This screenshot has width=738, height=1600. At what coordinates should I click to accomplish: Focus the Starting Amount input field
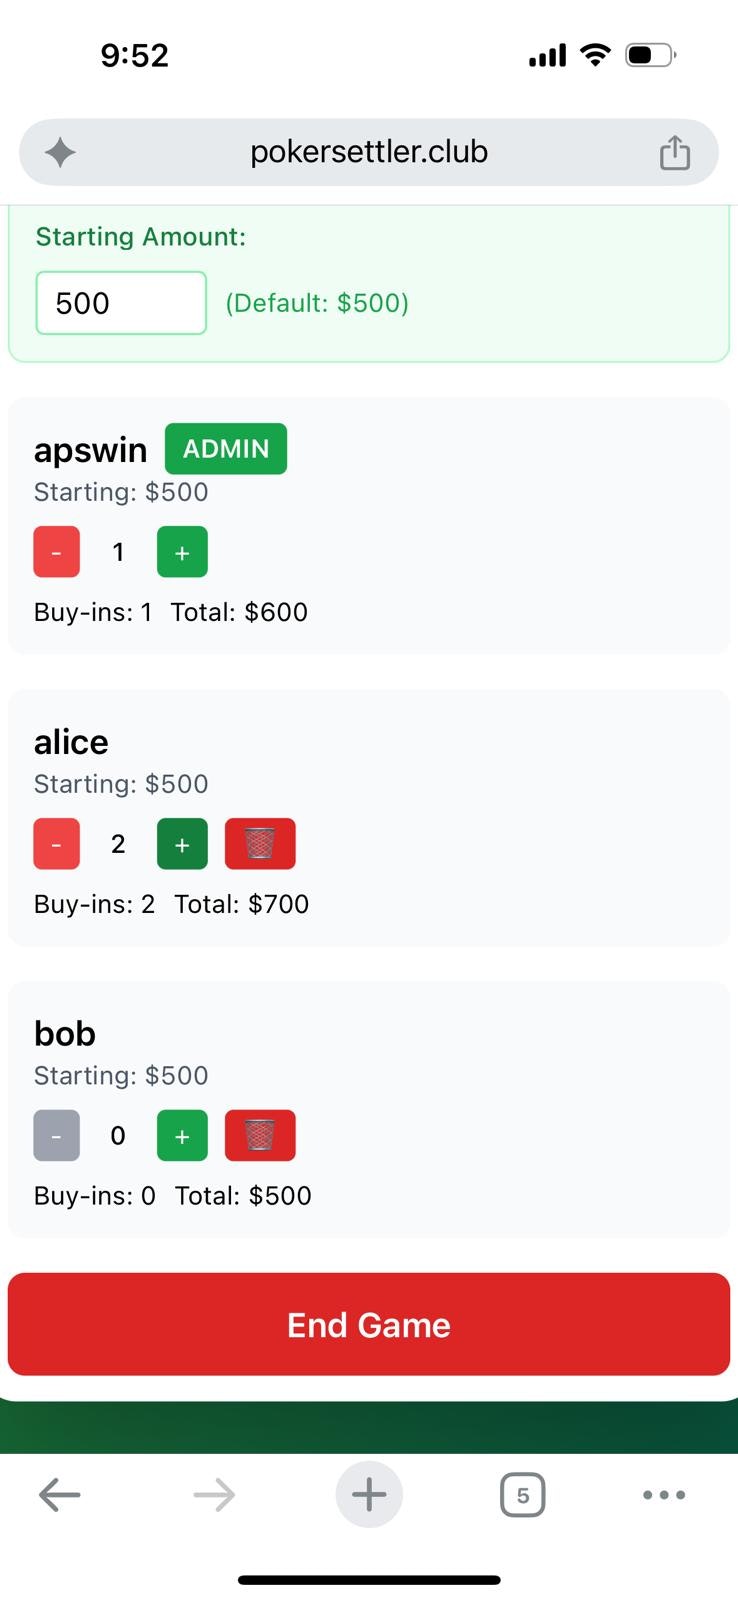point(121,303)
